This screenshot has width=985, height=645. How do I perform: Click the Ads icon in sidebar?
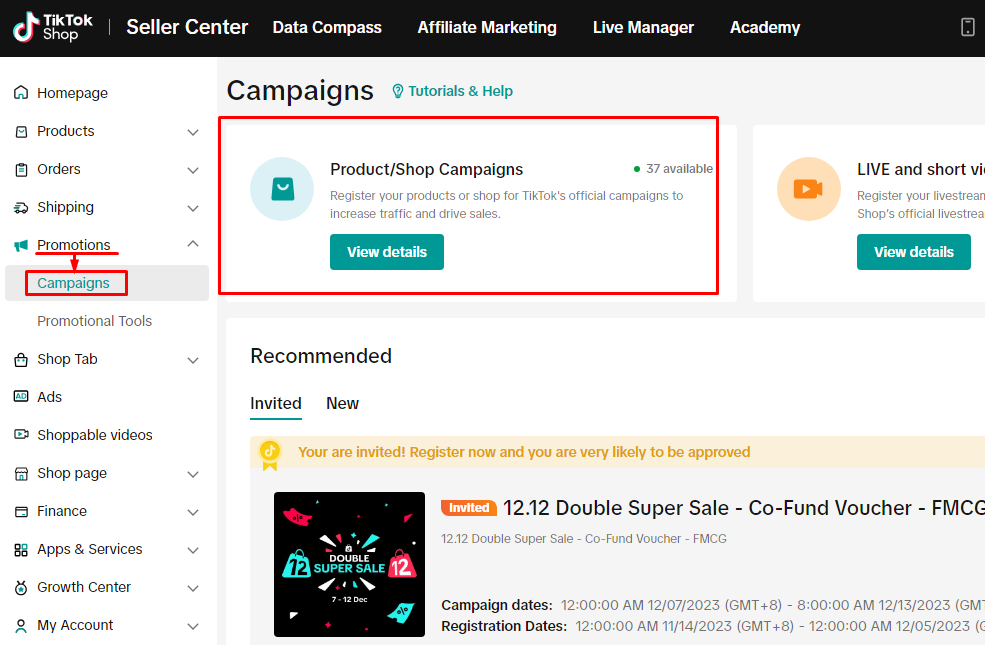click(21, 396)
